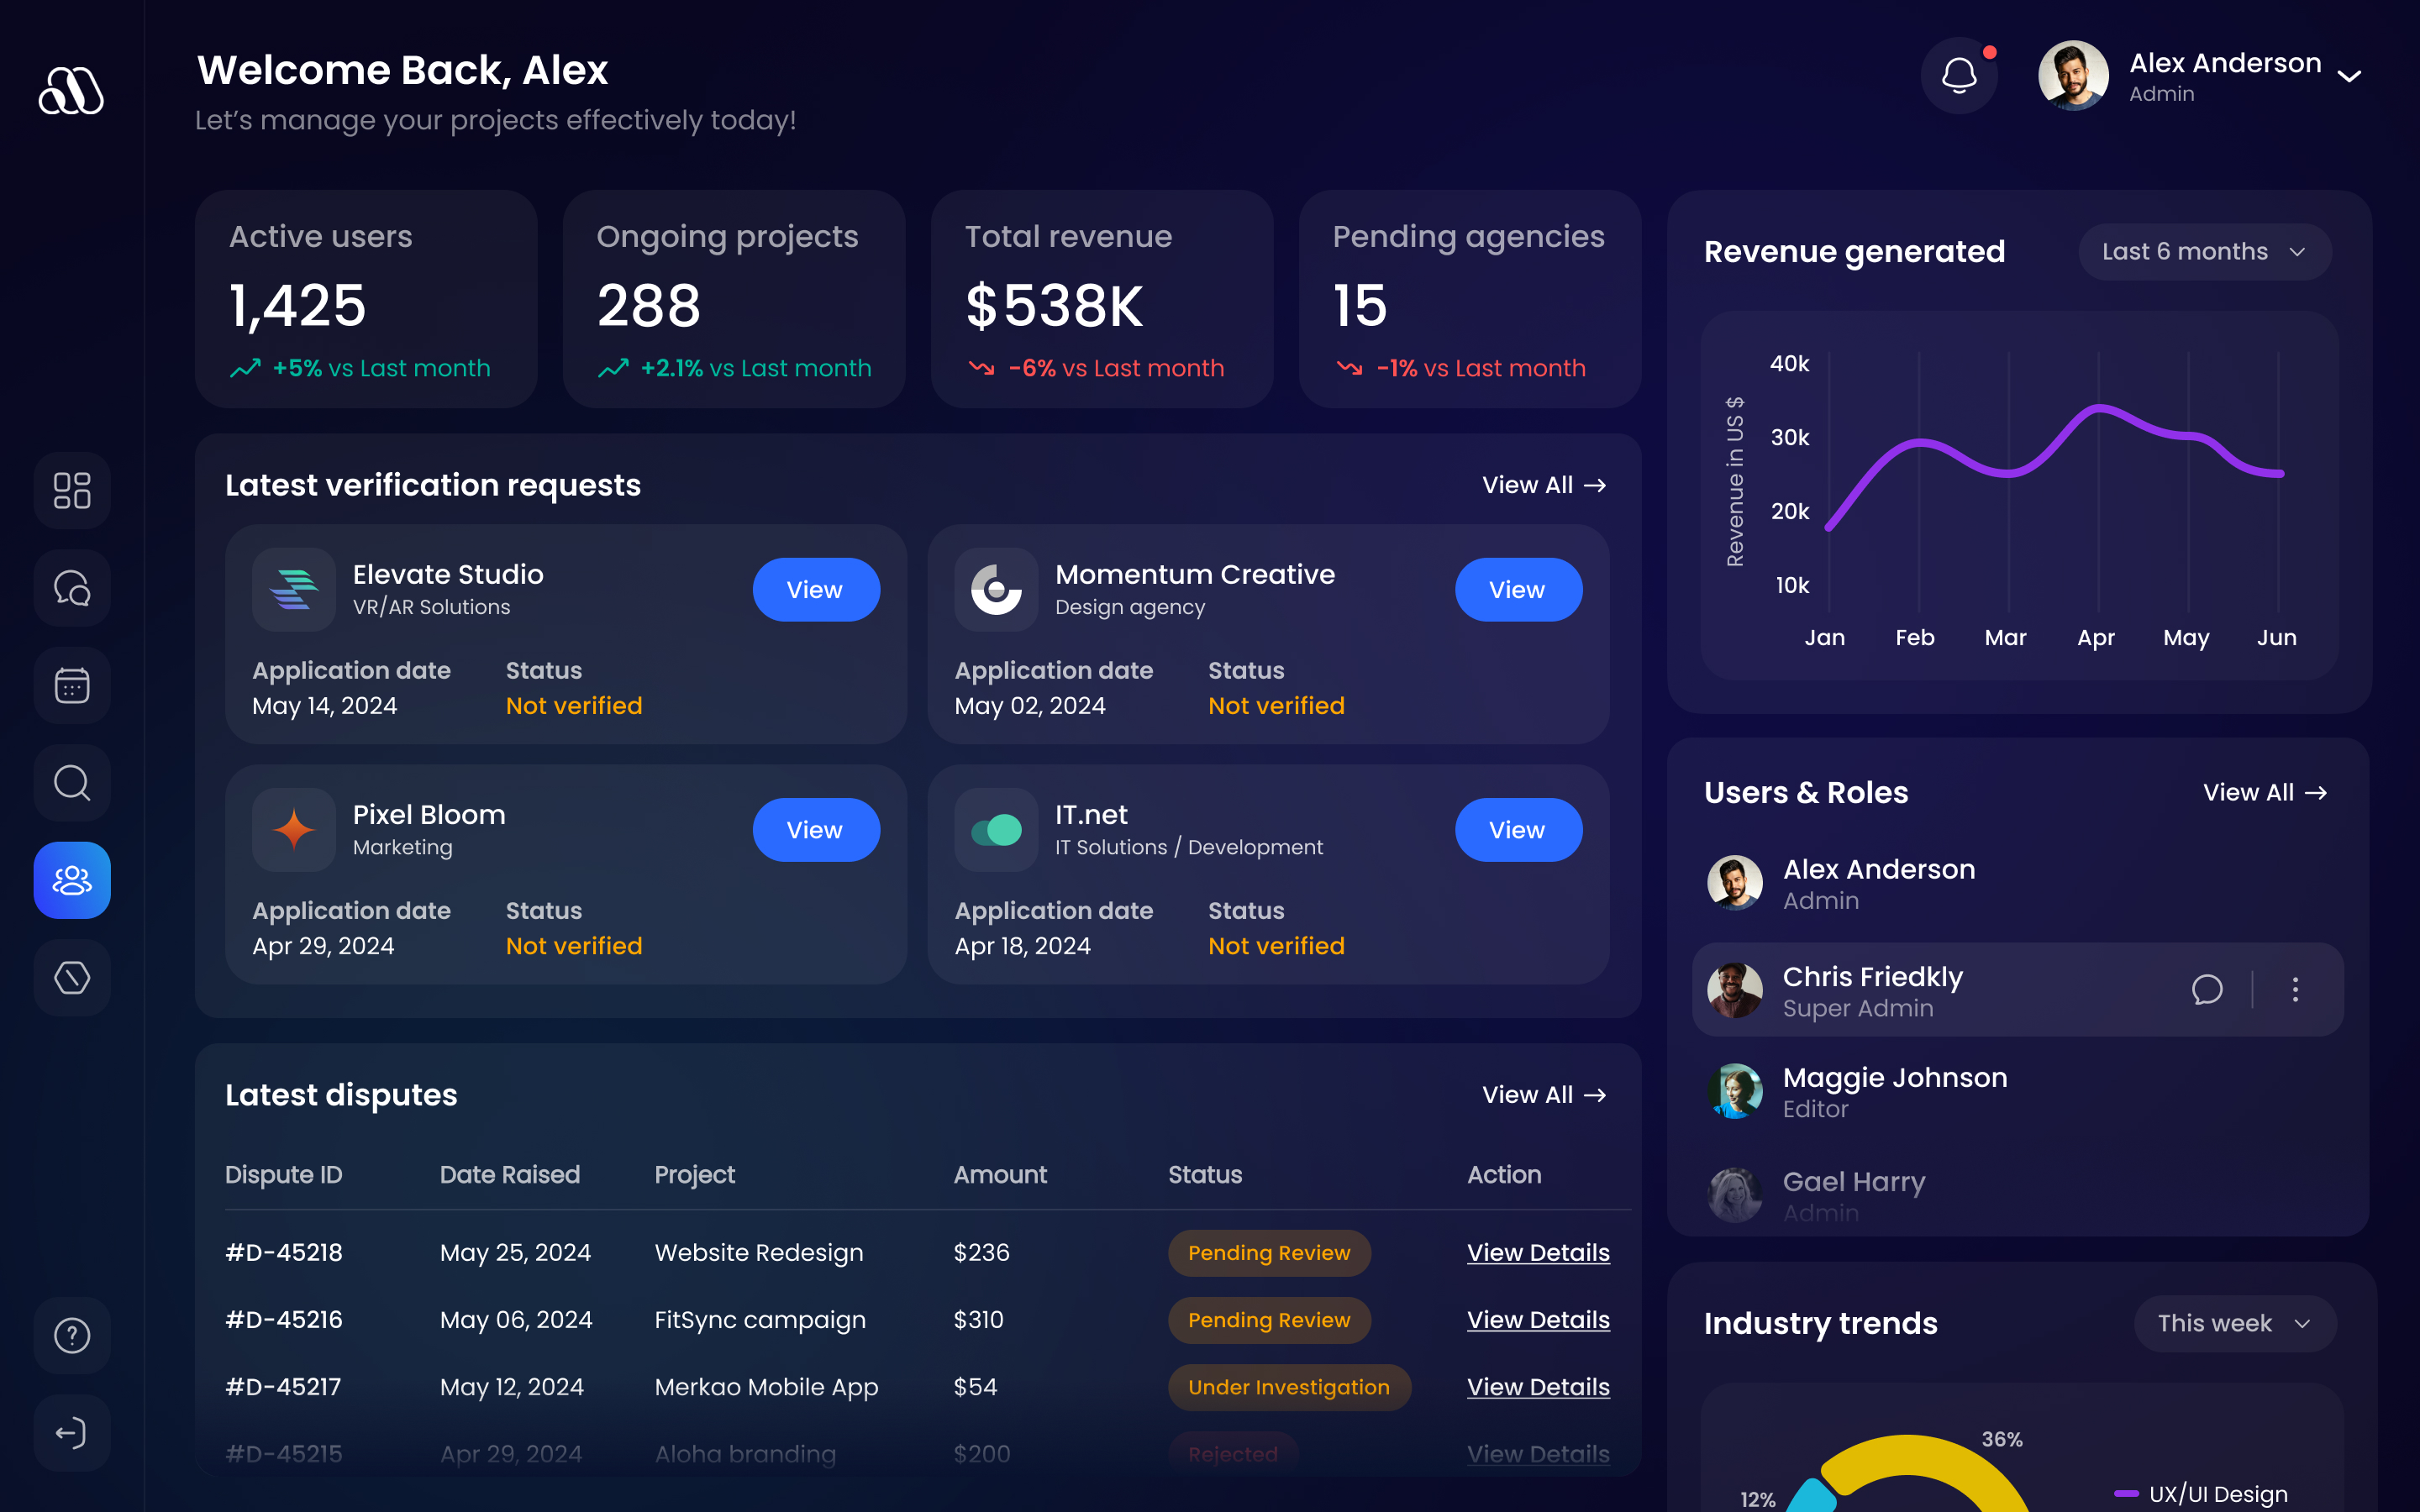View details for dispute #D-45218
This screenshot has height=1512, width=2420.
click(1538, 1252)
